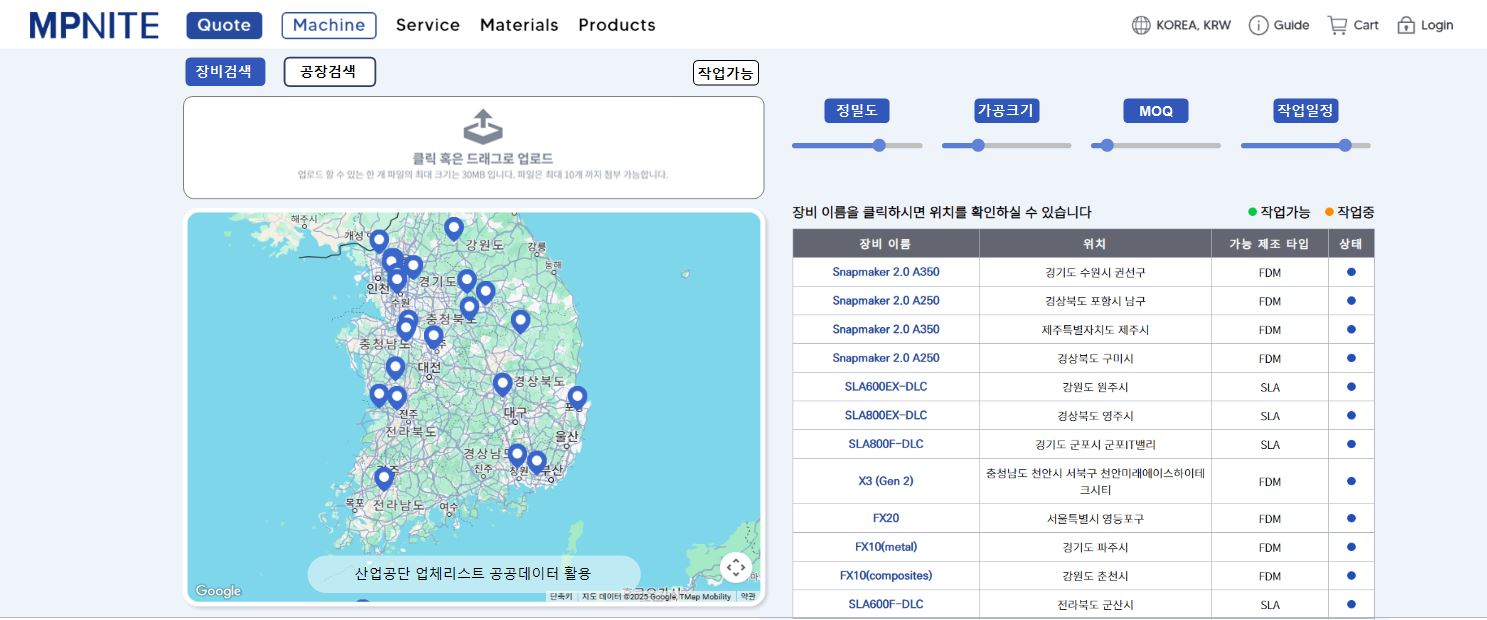The height and width of the screenshot is (620, 1487).
Task: Adjust the MOQ slider handle
Action: coord(1107,145)
